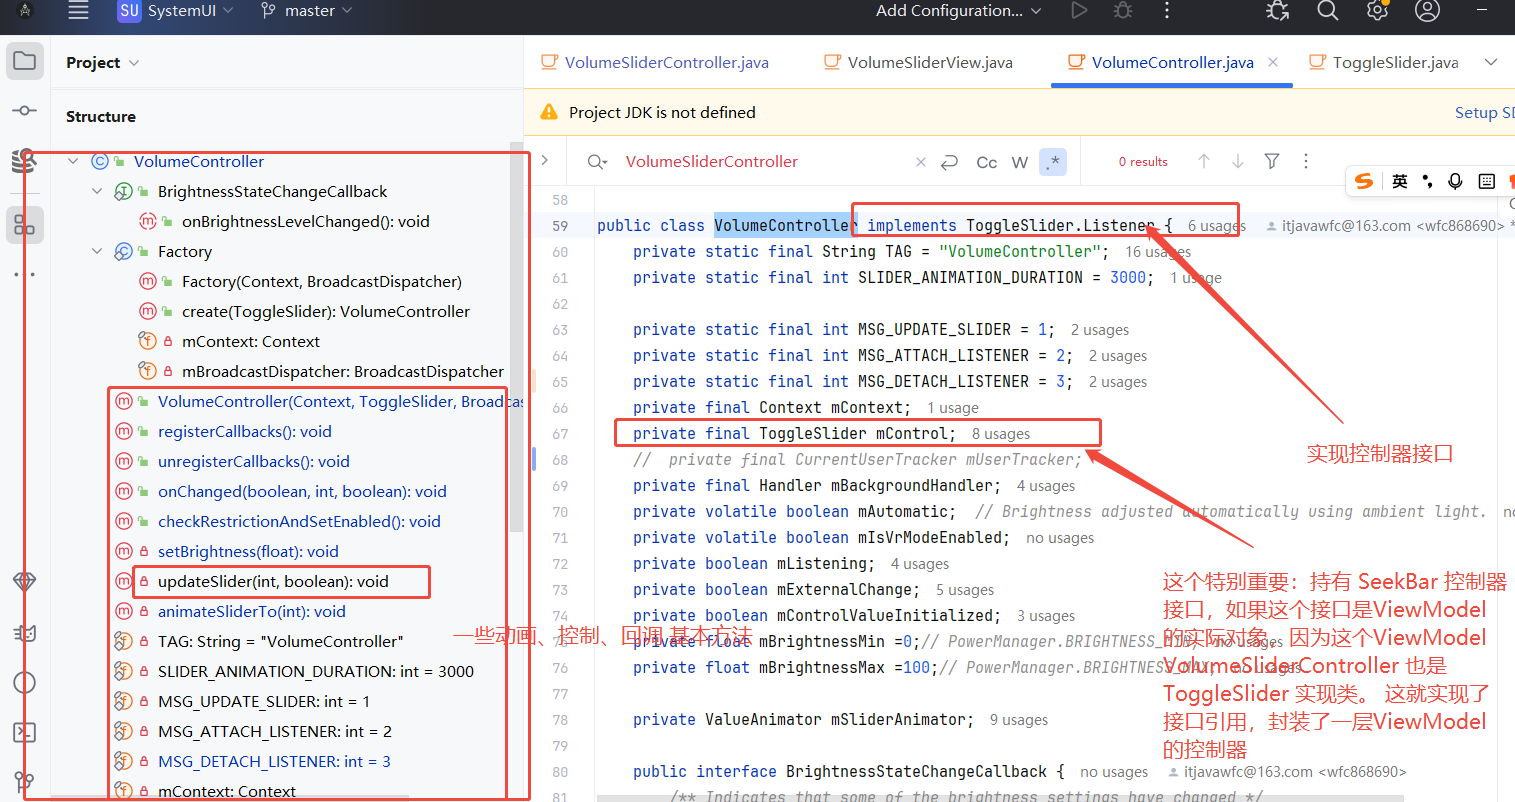This screenshot has width=1515, height=802.
Task: Switch to VolumeSliderView.java tab
Action: click(x=918, y=62)
